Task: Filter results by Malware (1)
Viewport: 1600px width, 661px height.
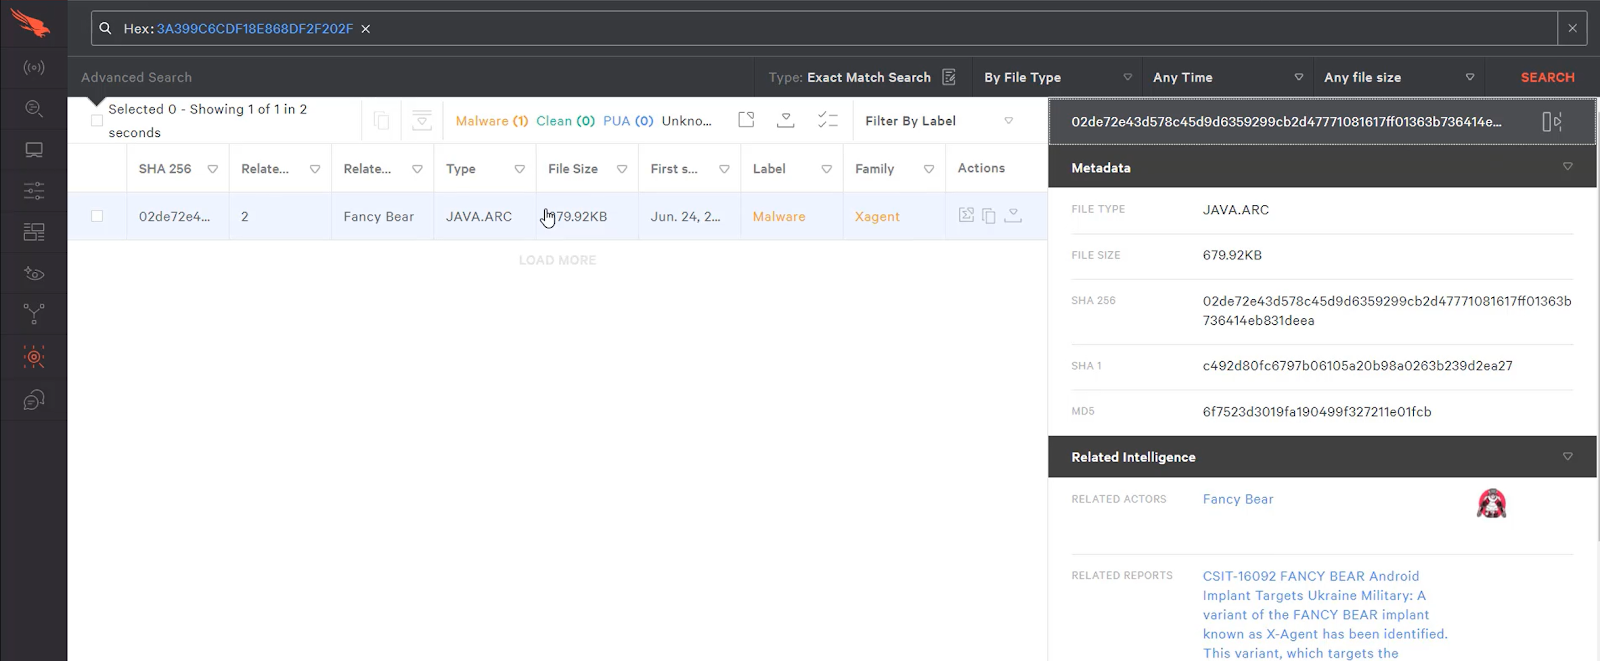Action: [x=492, y=121]
